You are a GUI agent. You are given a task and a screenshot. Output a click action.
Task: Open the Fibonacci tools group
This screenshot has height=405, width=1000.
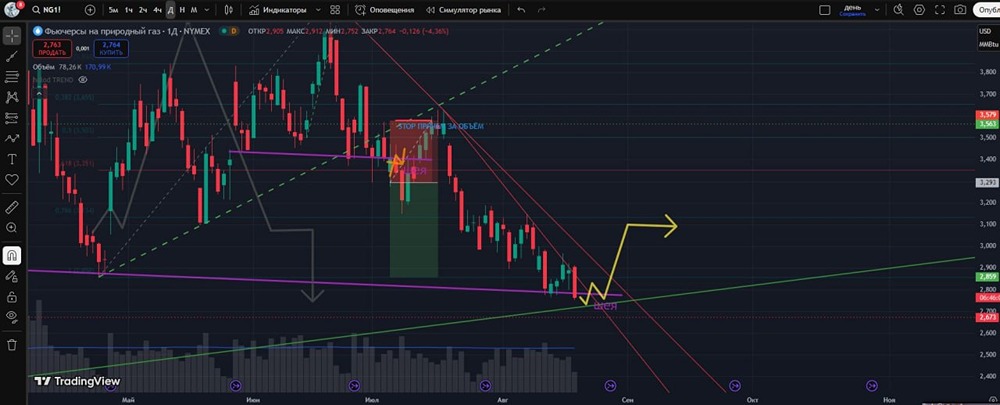[x=11, y=77]
